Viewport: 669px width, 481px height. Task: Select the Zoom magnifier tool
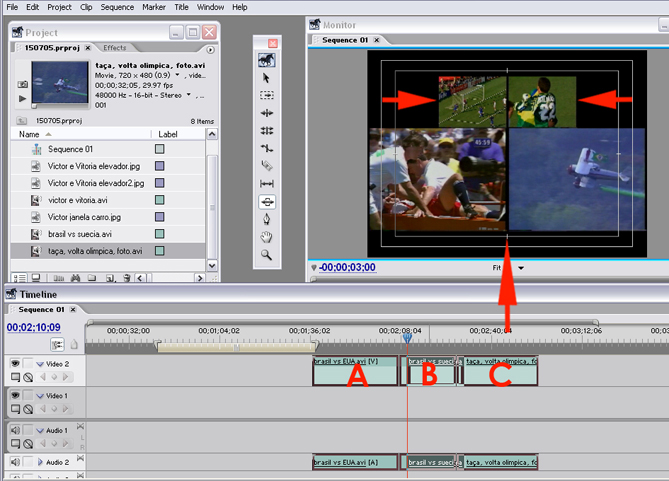click(x=267, y=255)
